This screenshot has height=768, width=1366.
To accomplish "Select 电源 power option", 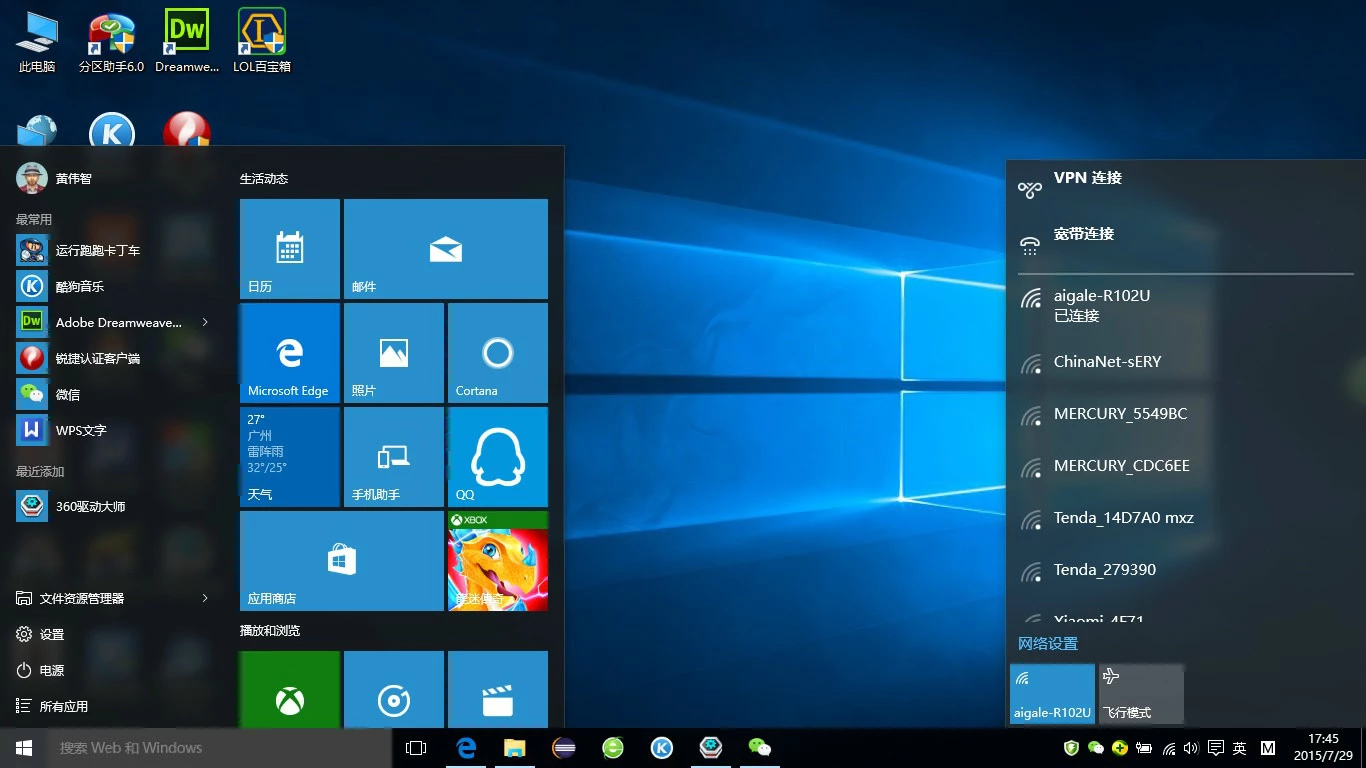I will point(51,670).
